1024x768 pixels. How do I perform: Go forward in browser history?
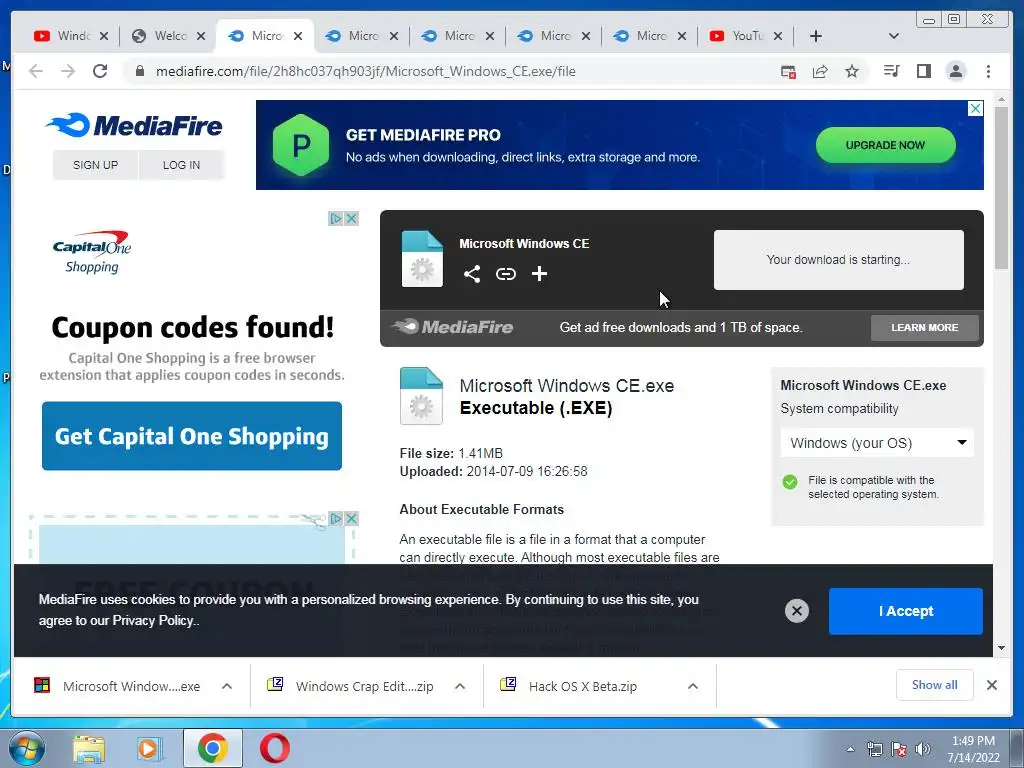(68, 71)
